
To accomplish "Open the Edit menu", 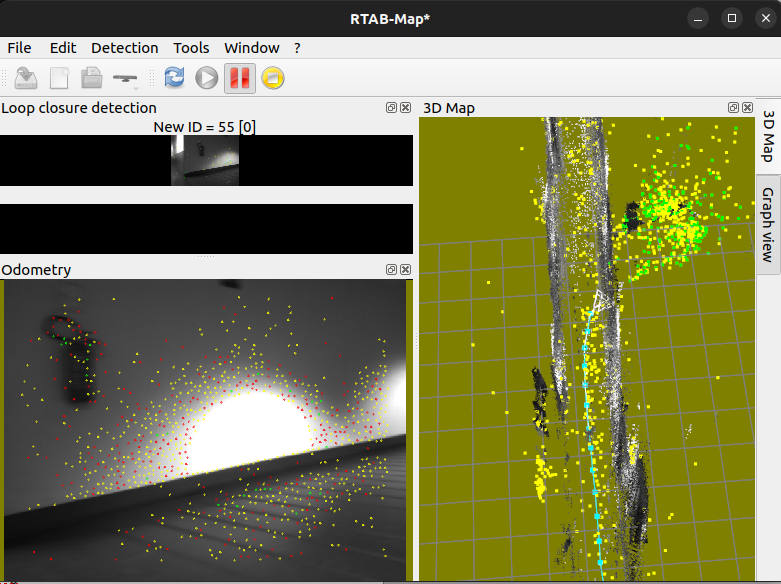I will 63,48.
